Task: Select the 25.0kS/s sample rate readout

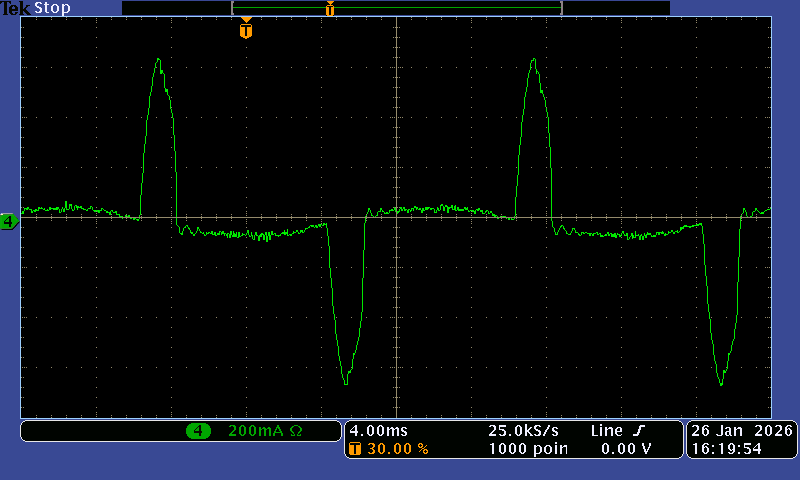Action: tap(521, 430)
